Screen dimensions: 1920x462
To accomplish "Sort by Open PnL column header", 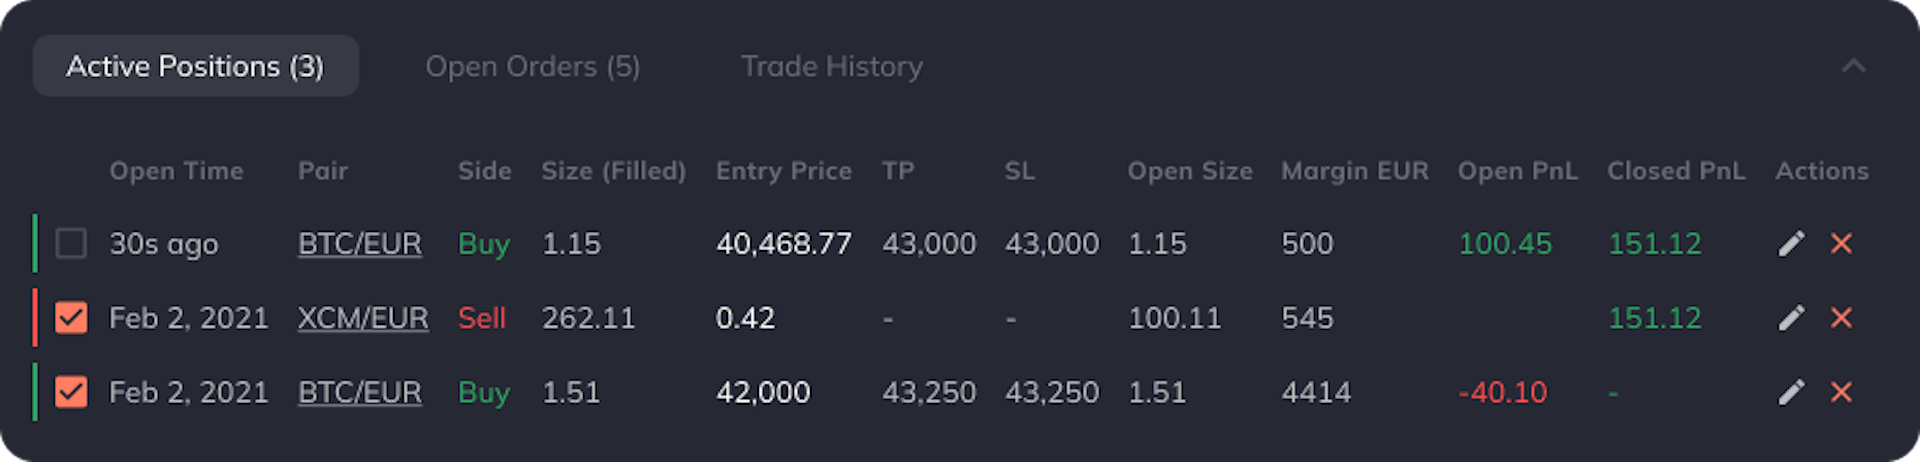I will pos(1517,171).
